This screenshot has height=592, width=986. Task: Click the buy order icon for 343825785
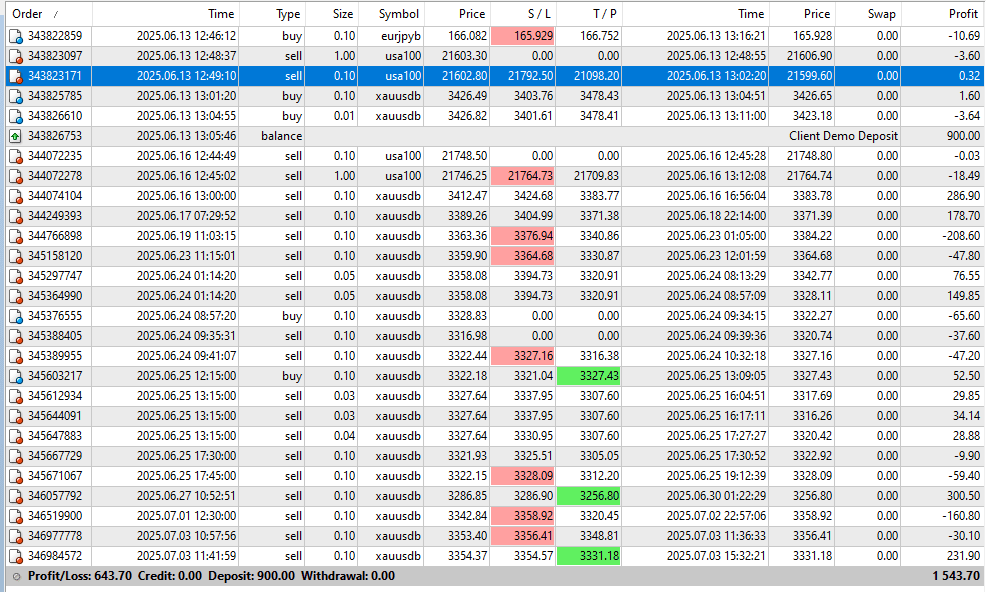click(x=16, y=96)
